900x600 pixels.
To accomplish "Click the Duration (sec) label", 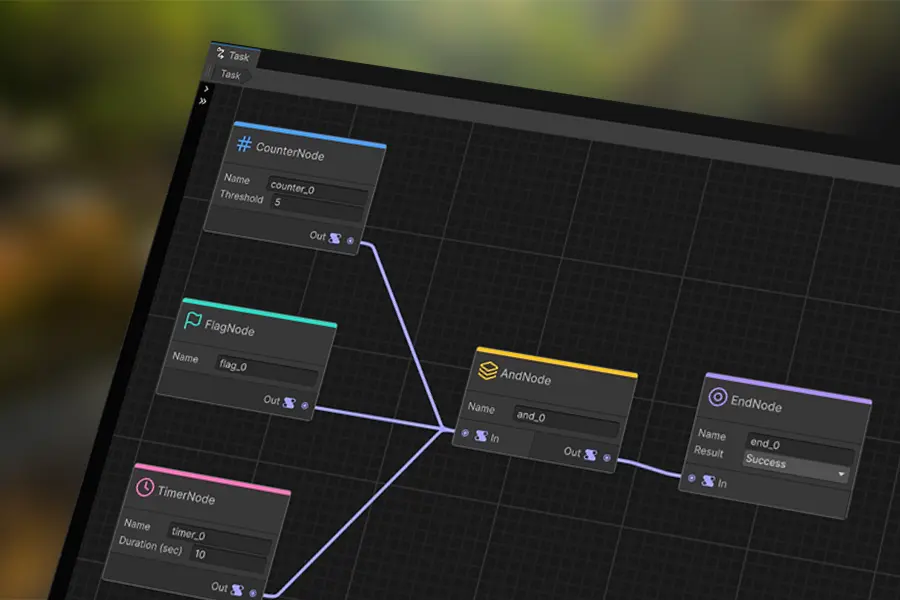I will tap(150, 545).
